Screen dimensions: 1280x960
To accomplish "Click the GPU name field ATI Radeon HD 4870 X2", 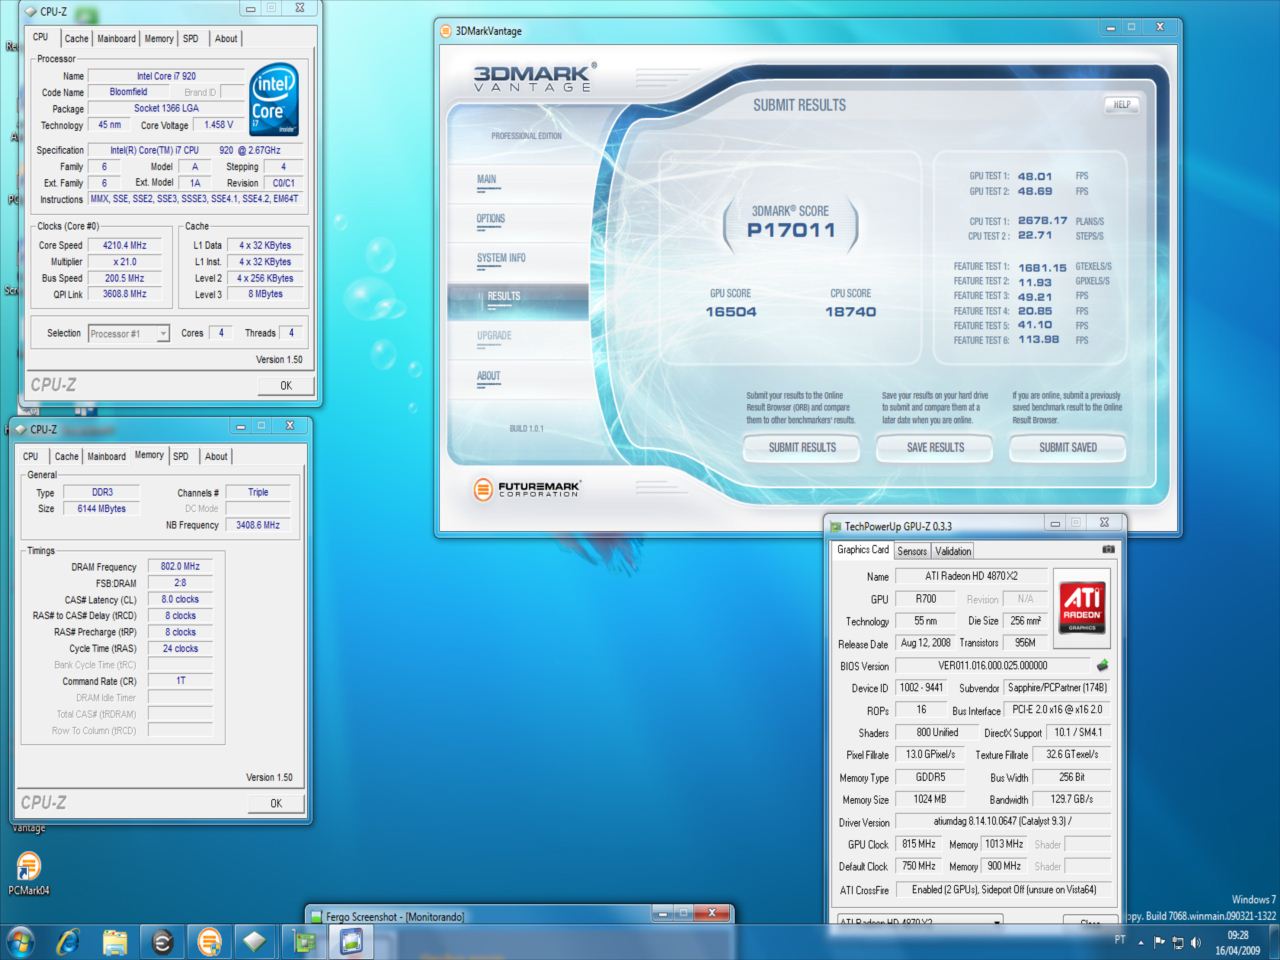I will tap(971, 576).
